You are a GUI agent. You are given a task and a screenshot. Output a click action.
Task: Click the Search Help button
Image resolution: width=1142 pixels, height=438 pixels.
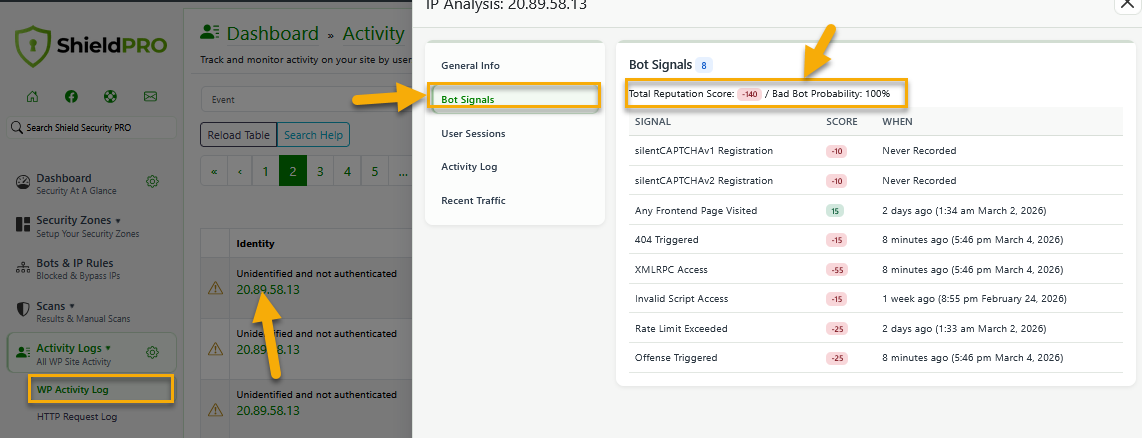click(313, 135)
